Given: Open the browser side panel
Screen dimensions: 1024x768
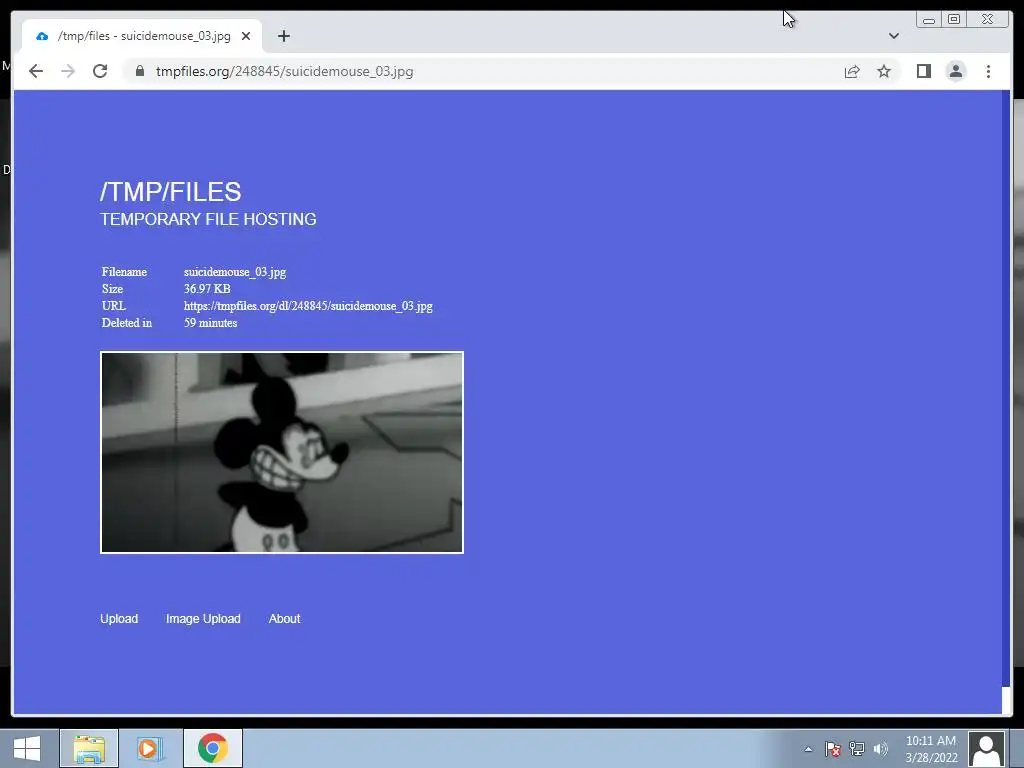Looking at the screenshot, I should pos(923,71).
